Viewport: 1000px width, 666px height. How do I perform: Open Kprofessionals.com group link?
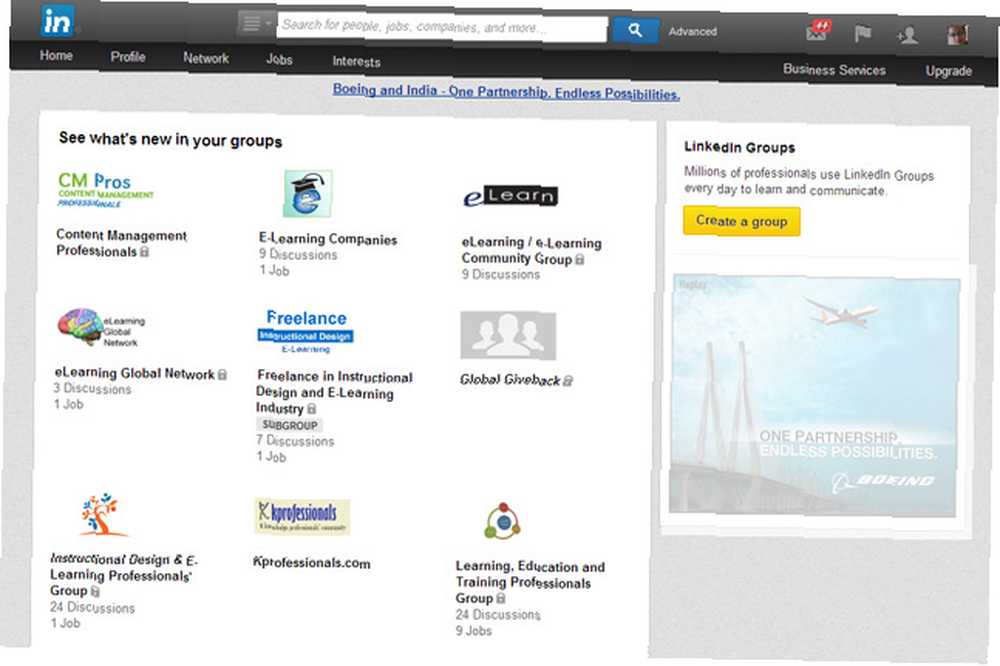click(x=311, y=562)
